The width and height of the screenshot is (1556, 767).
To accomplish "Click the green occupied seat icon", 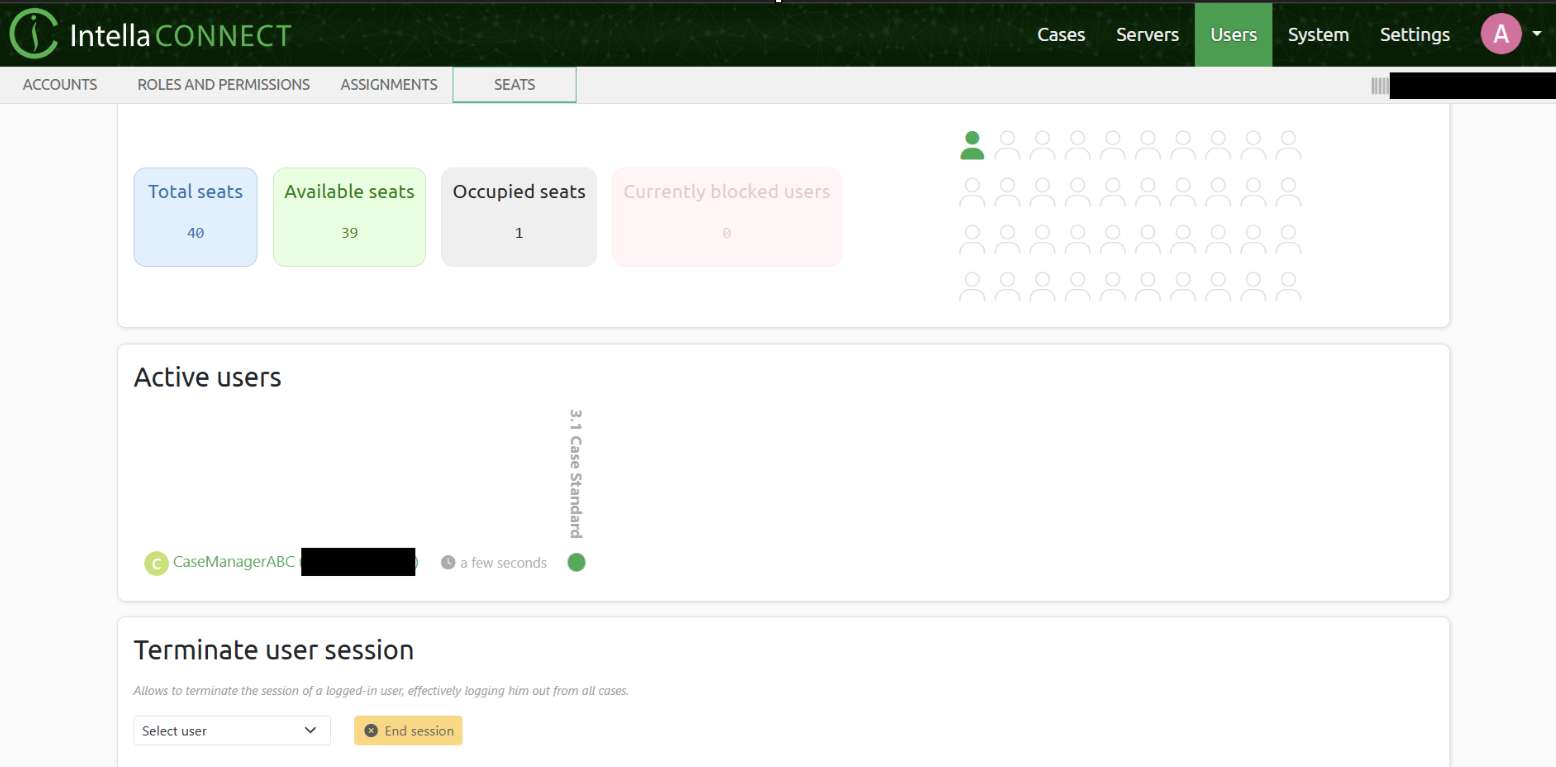I will [971, 146].
